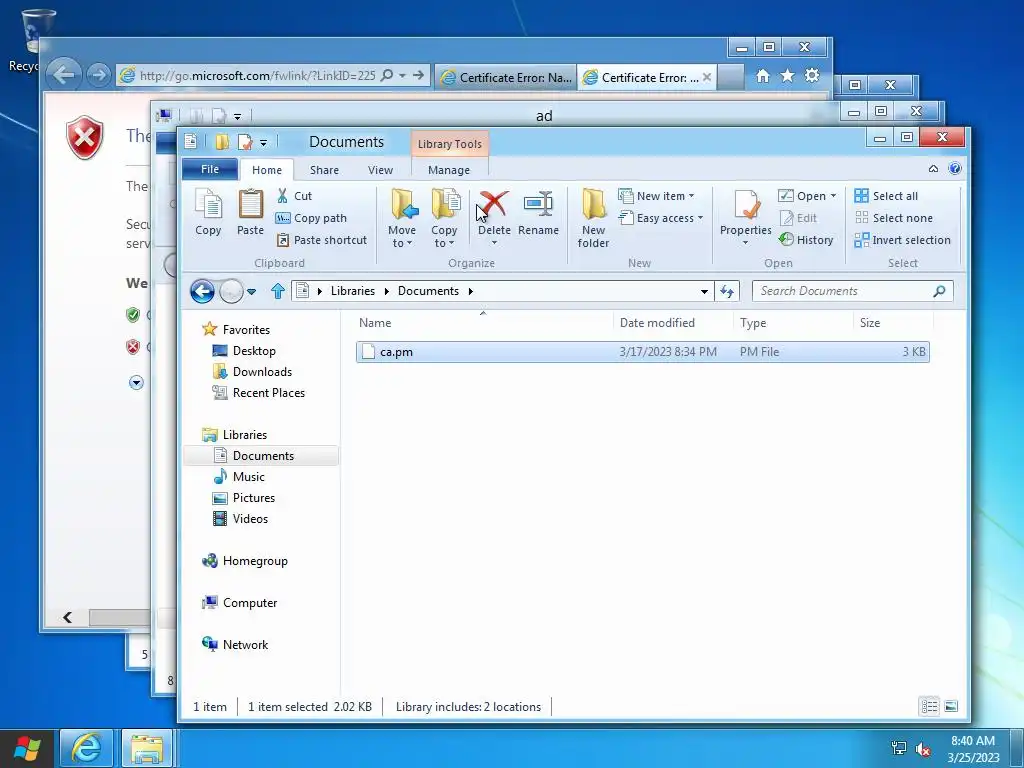Click Libraries in the address path
Screen dimensions: 1024x768
(353, 291)
